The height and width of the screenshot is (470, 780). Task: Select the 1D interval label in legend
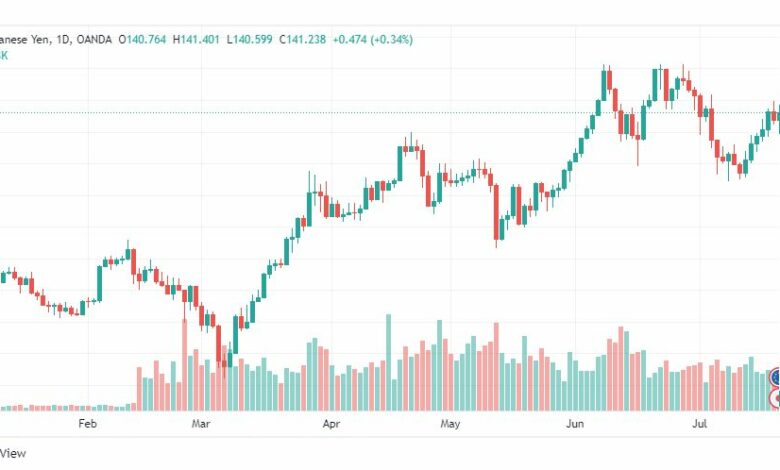pos(63,39)
